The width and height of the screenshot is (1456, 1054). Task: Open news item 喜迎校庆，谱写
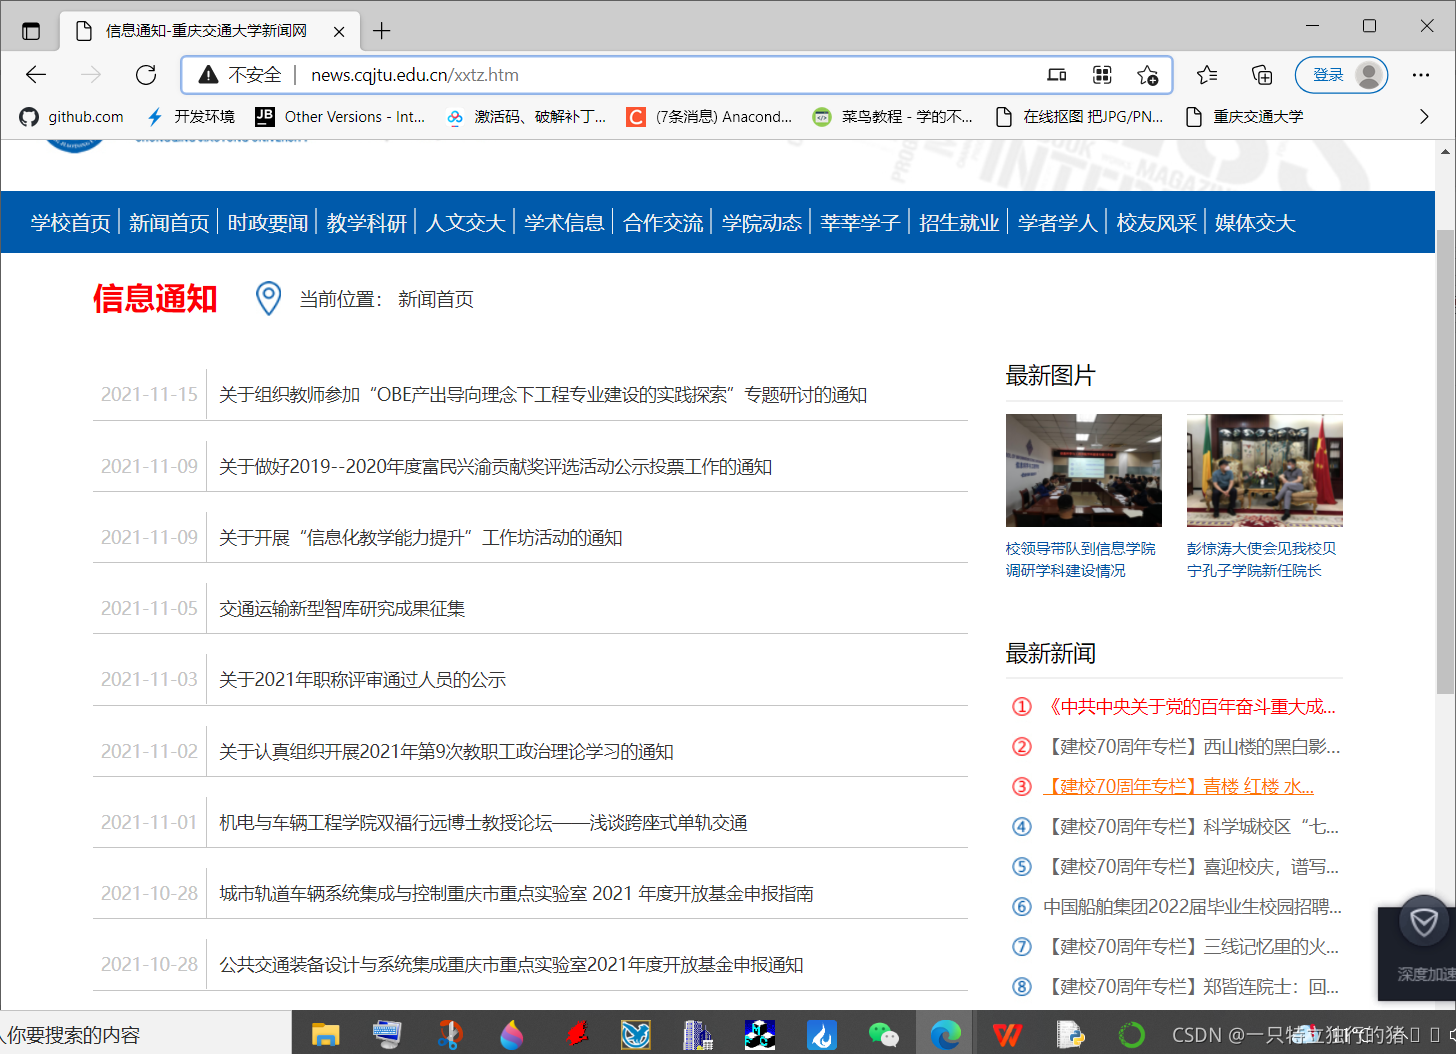point(1191,867)
